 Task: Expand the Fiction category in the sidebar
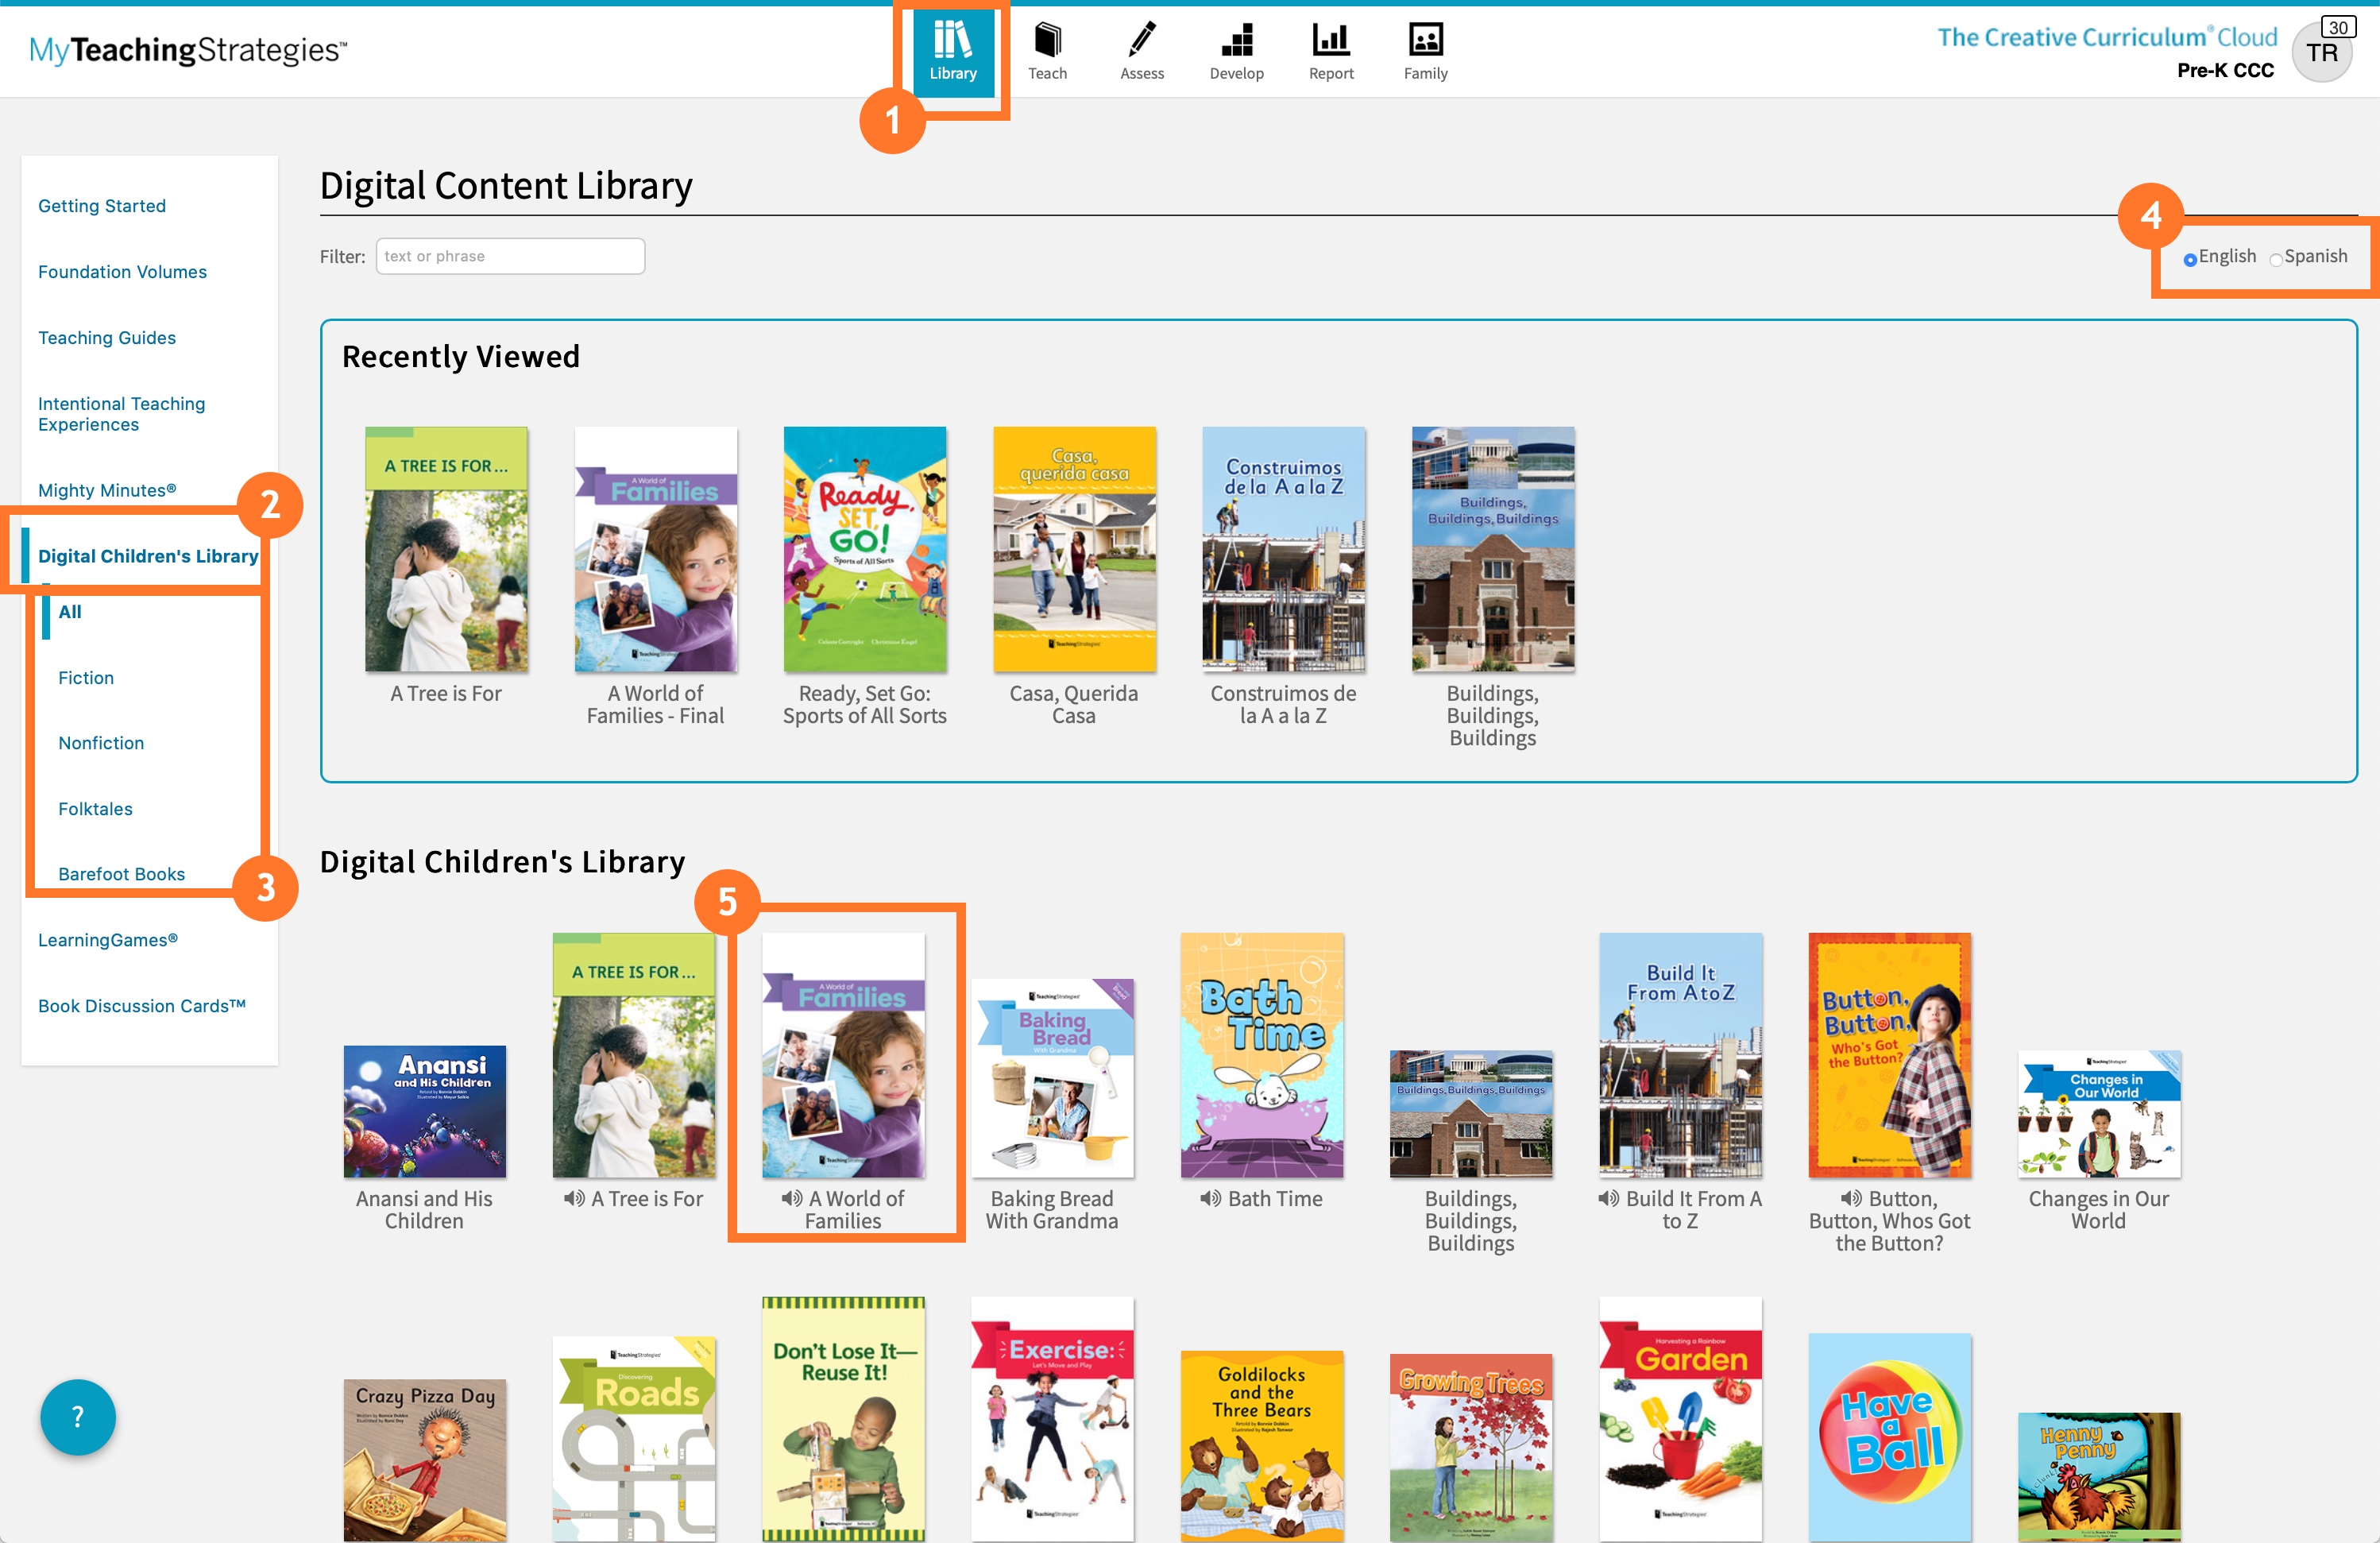[86, 677]
